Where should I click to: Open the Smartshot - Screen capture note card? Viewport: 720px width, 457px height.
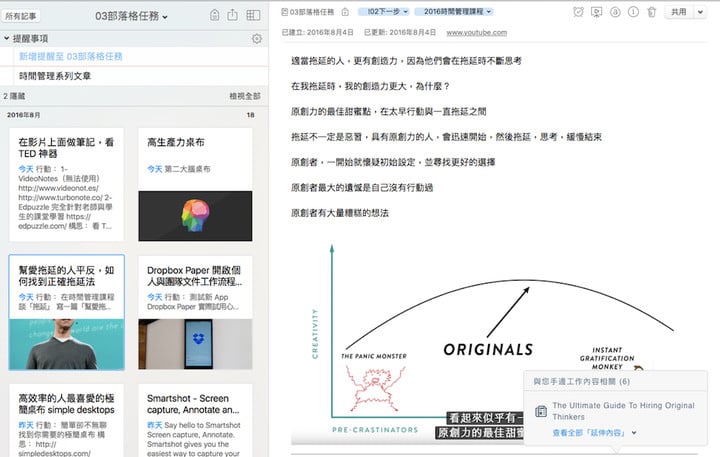[x=195, y=420]
